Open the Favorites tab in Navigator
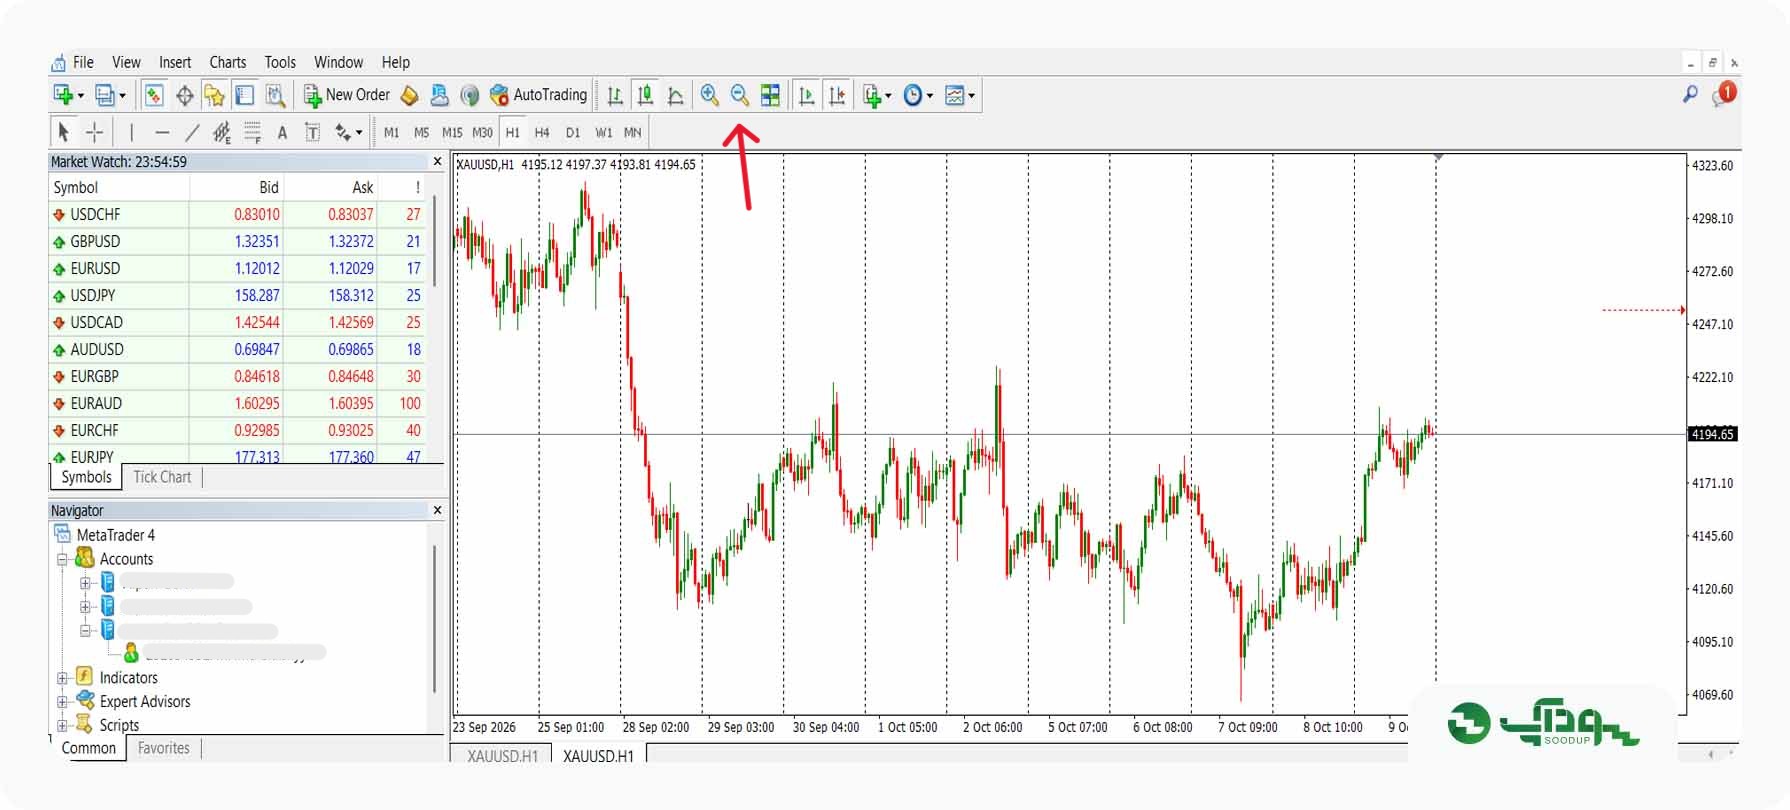The width and height of the screenshot is (1790, 810). [x=163, y=748]
